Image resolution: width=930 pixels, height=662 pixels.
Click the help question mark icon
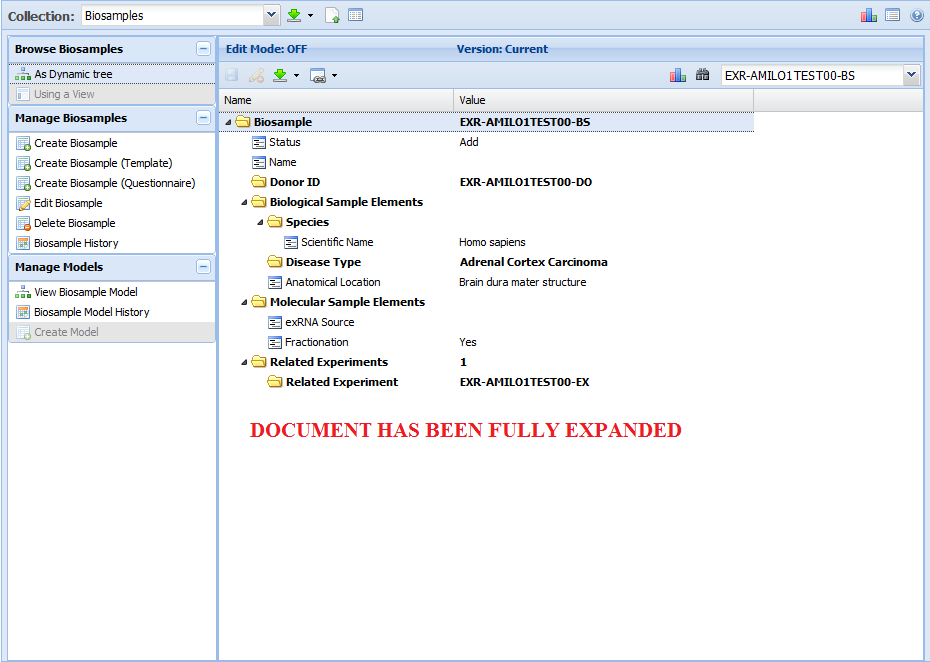click(x=917, y=16)
